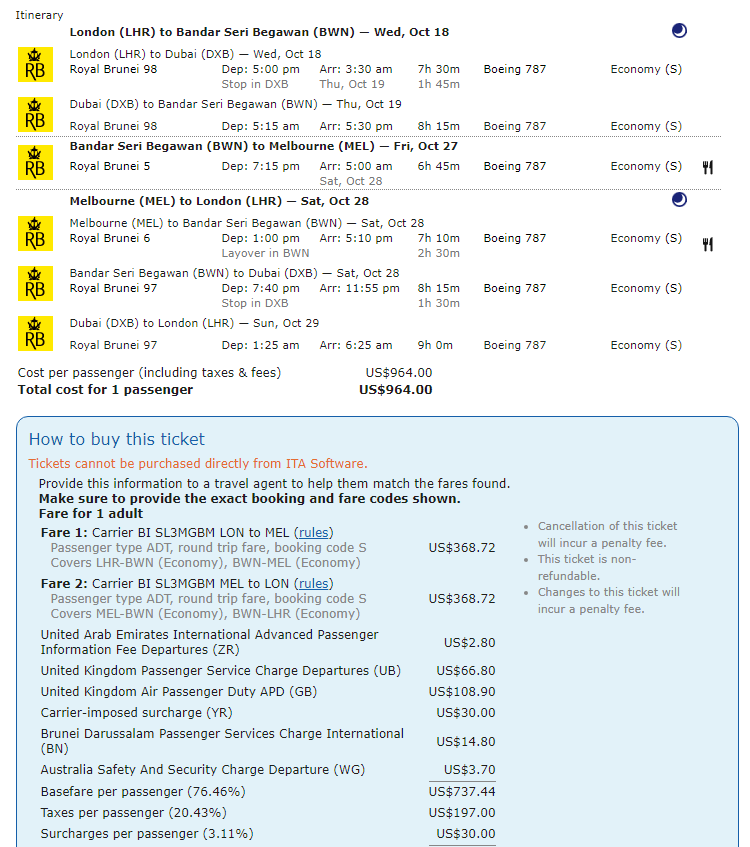Open rules link for Fare 1 LON to MEL
Image resolution: width=750 pixels, height=847 pixels.
click(x=313, y=533)
